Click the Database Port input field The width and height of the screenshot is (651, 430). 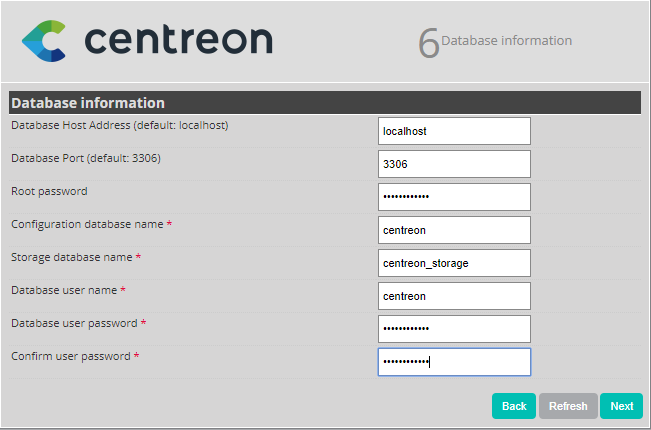(x=454, y=164)
